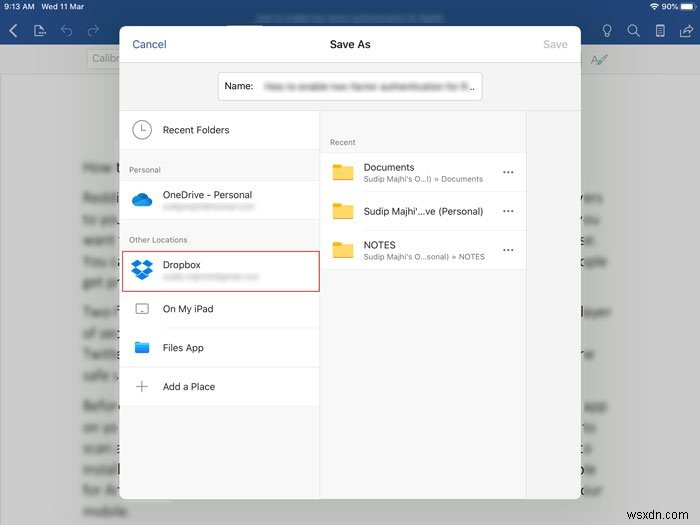Click the Wi-Fi status icon

(x=654, y=6)
